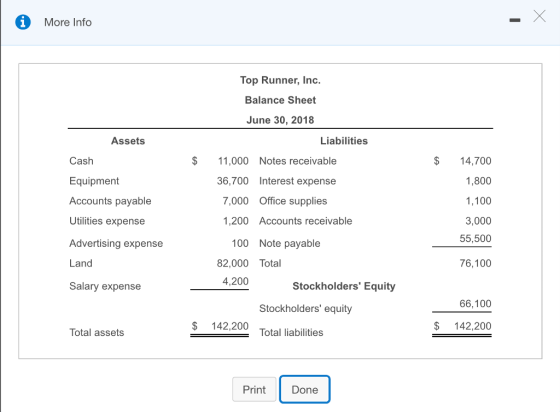Click the 'Balance Sheet' heading

coord(280,100)
